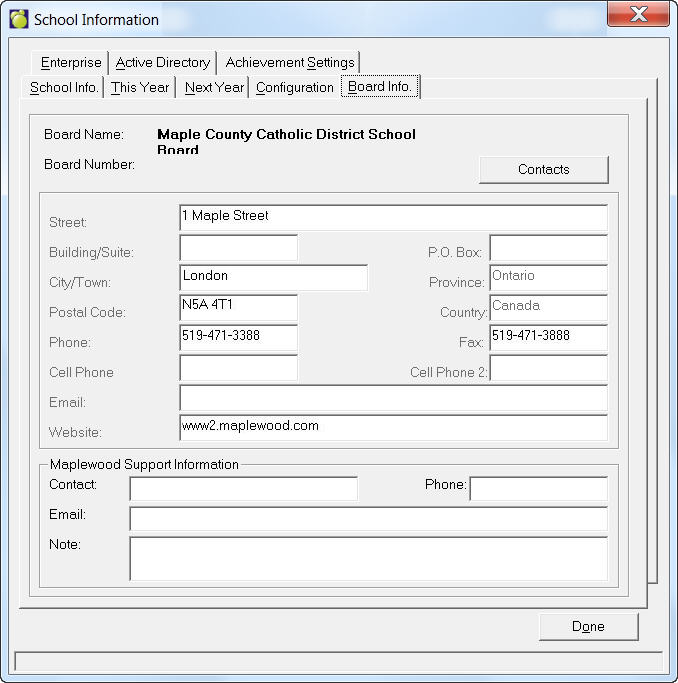Open the Enterprise tab
678x683 pixels.
click(x=71, y=62)
